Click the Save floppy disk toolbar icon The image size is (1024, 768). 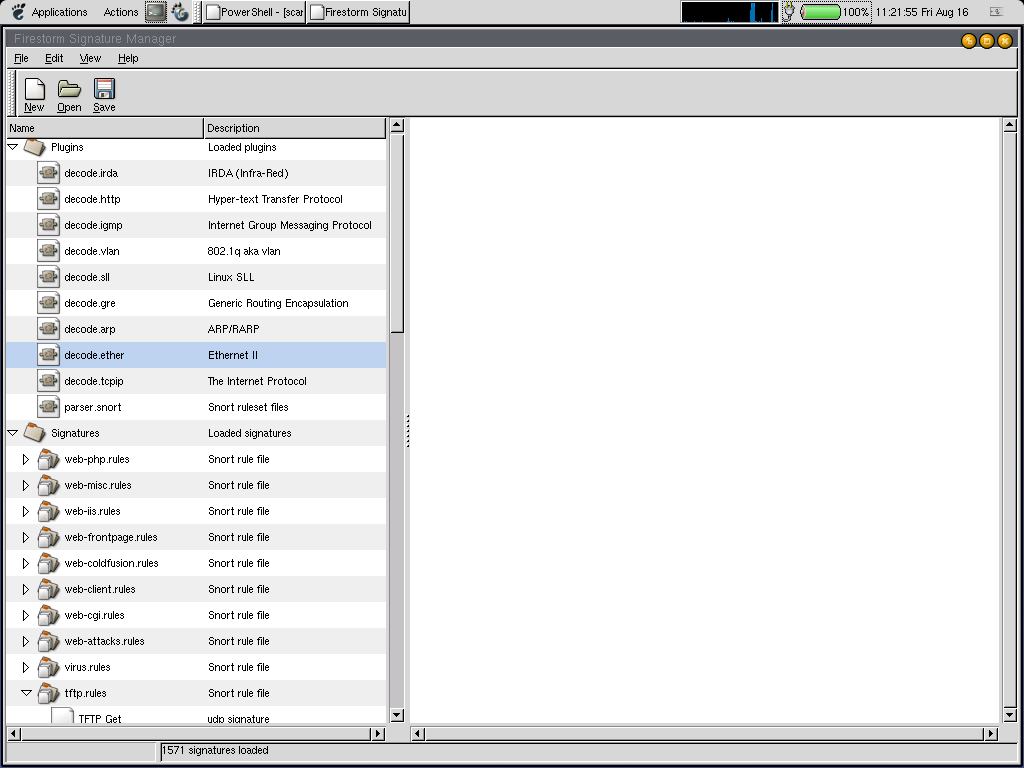(x=104, y=89)
